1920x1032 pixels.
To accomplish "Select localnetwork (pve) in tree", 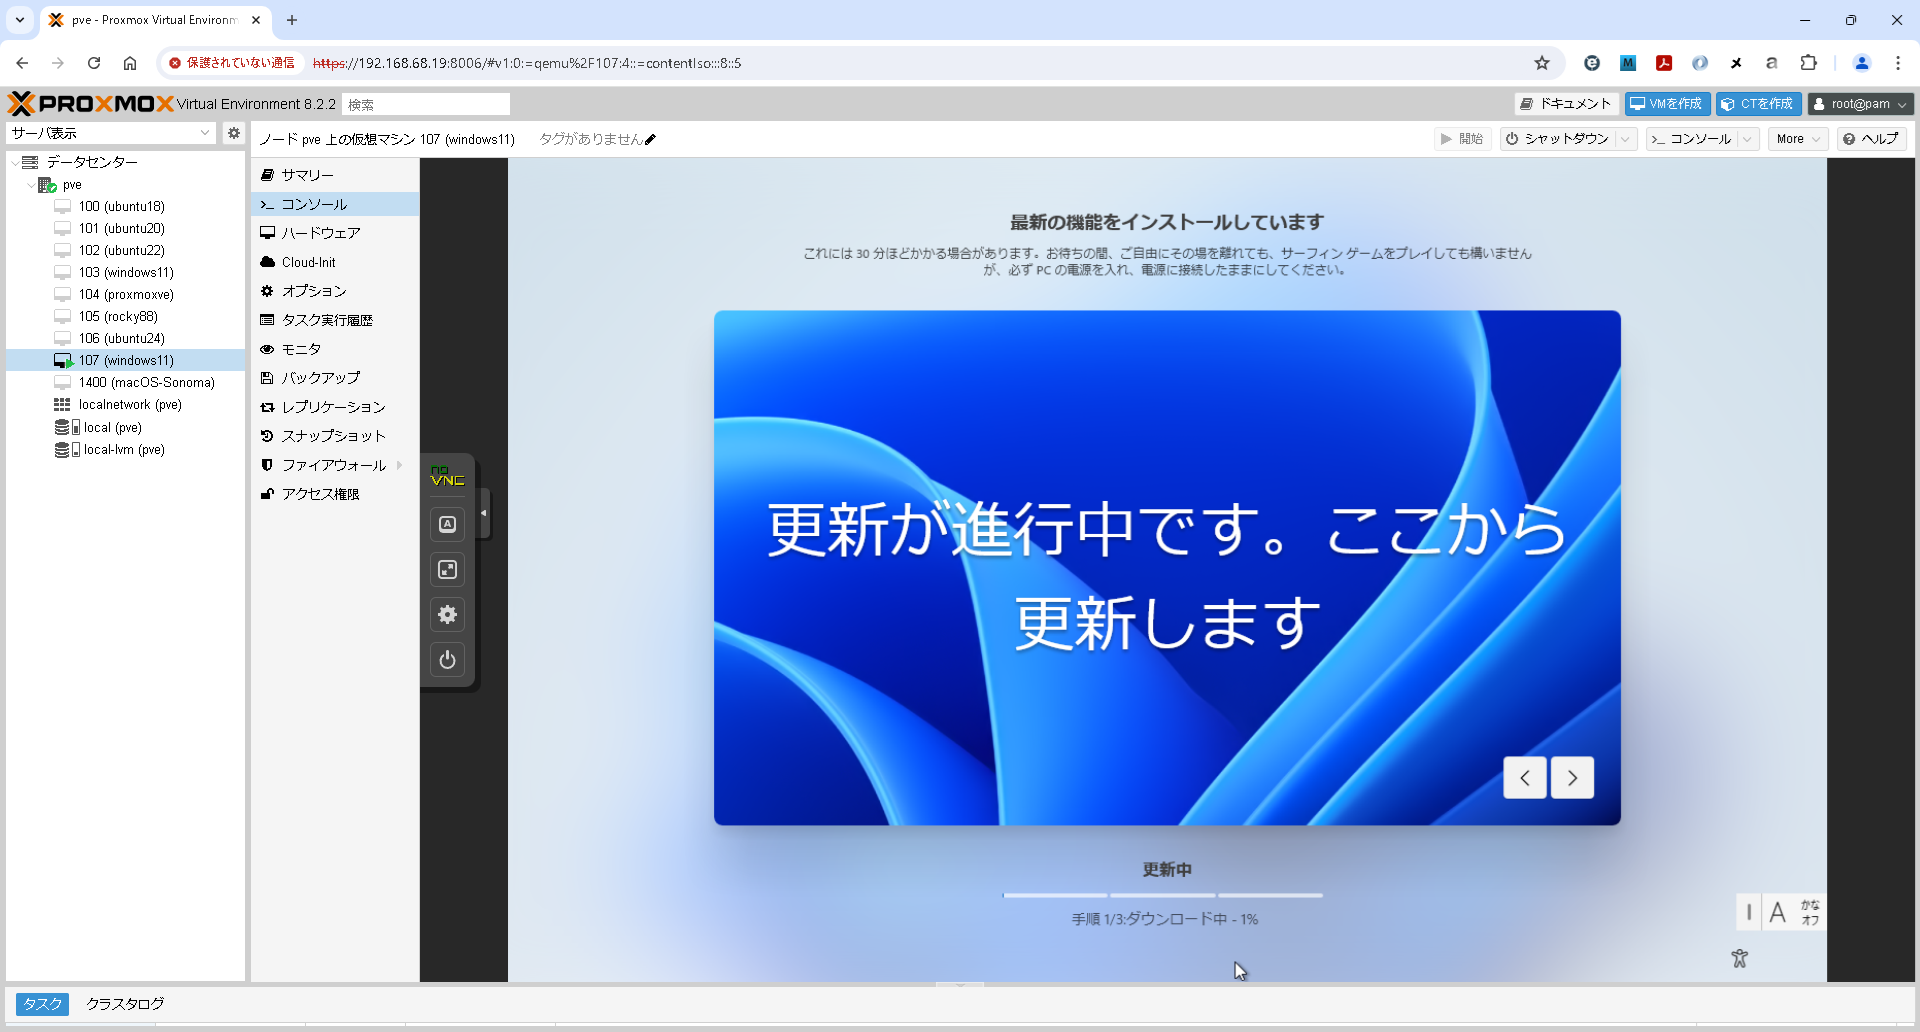I will point(130,405).
